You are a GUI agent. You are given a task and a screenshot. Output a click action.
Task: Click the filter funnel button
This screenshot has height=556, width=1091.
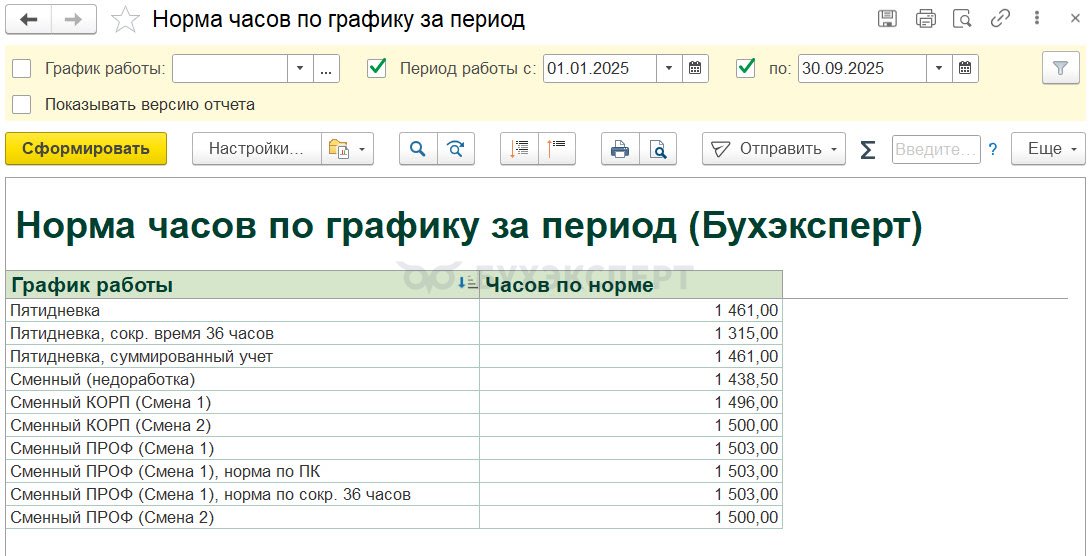tap(1060, 68)
